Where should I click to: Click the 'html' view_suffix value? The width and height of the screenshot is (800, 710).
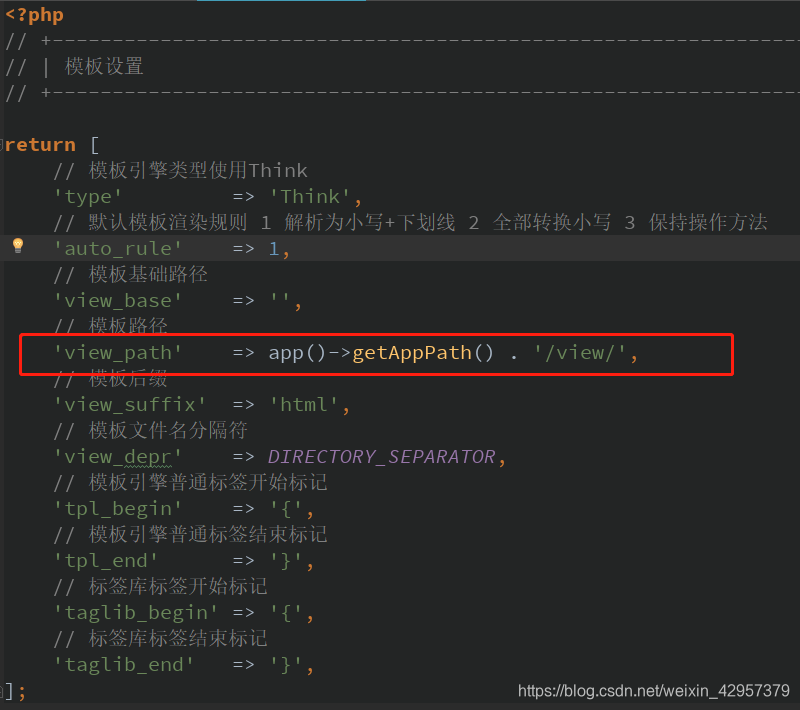(x=306, y=404)
